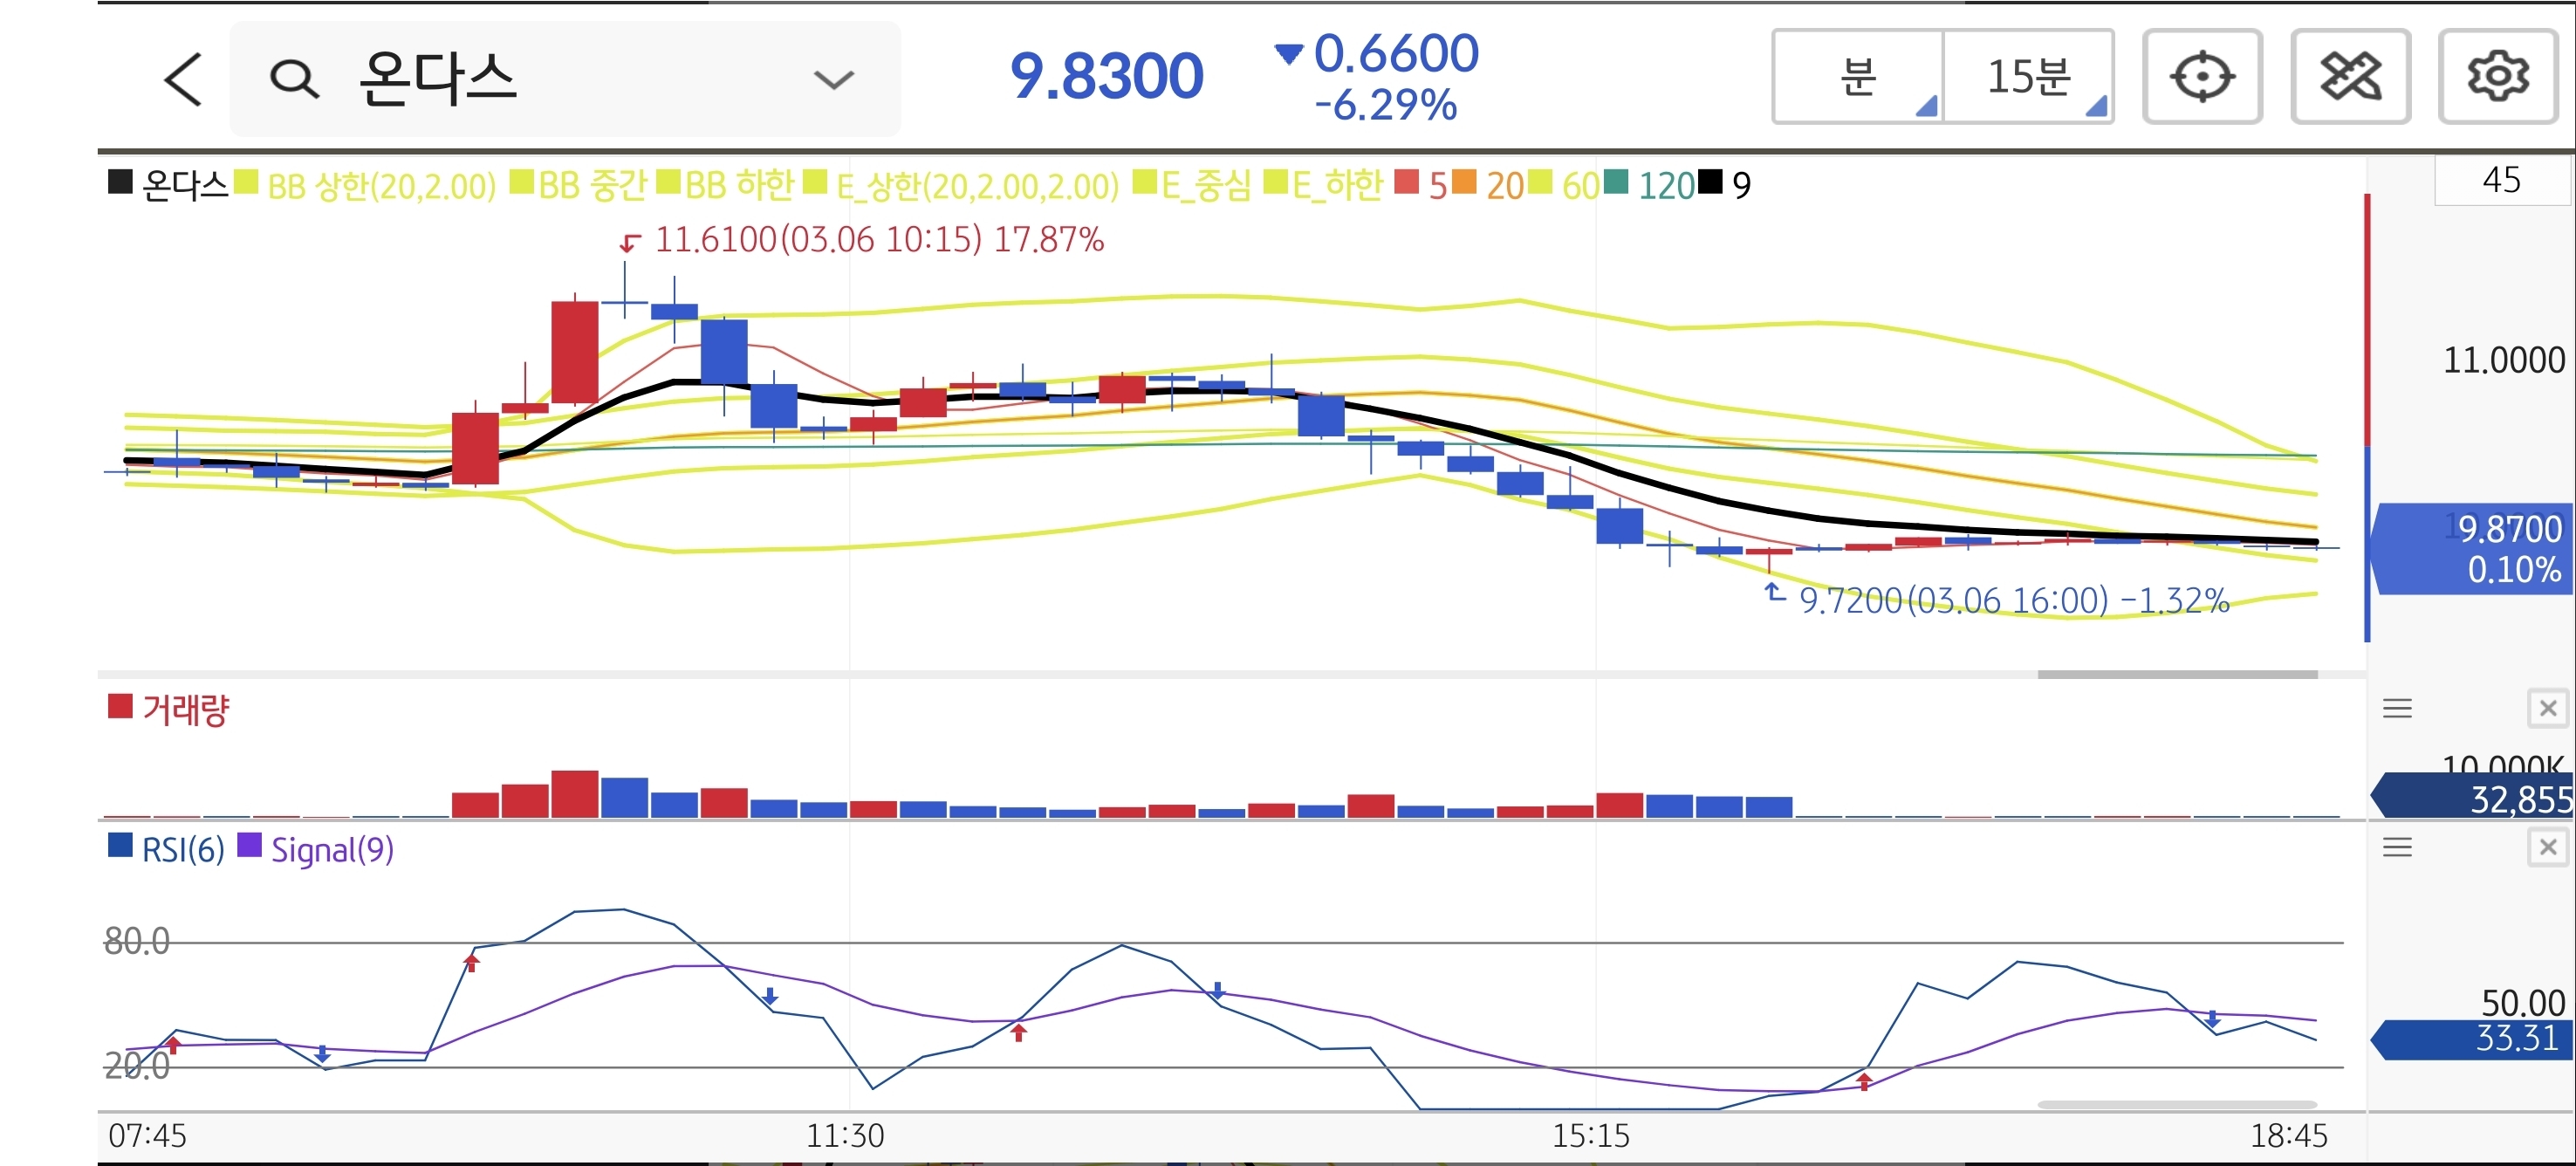Click the red 거래량 color swatch

tap(120, 707)
